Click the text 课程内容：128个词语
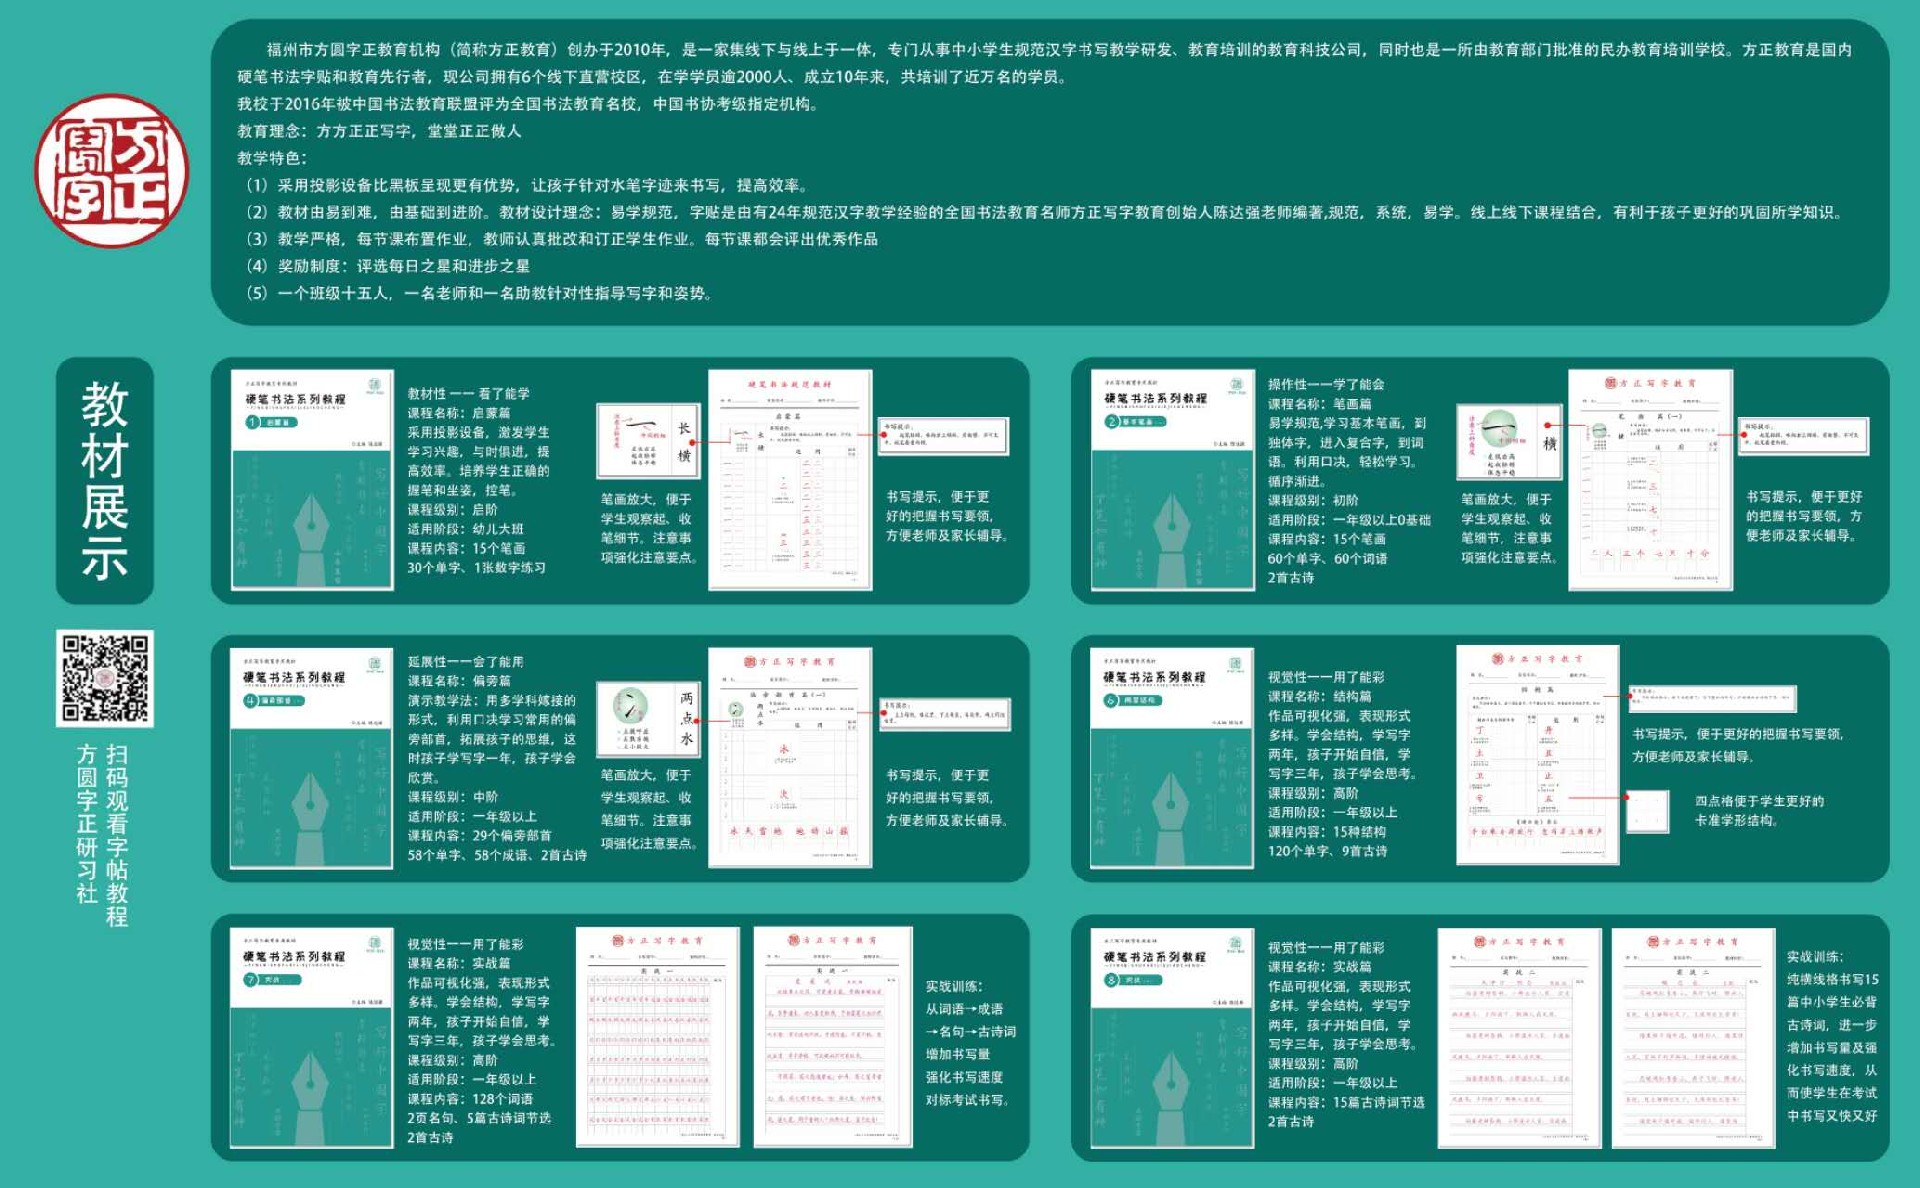This screenshot has width=1920, height=1188. click(x=470, y=1099)
